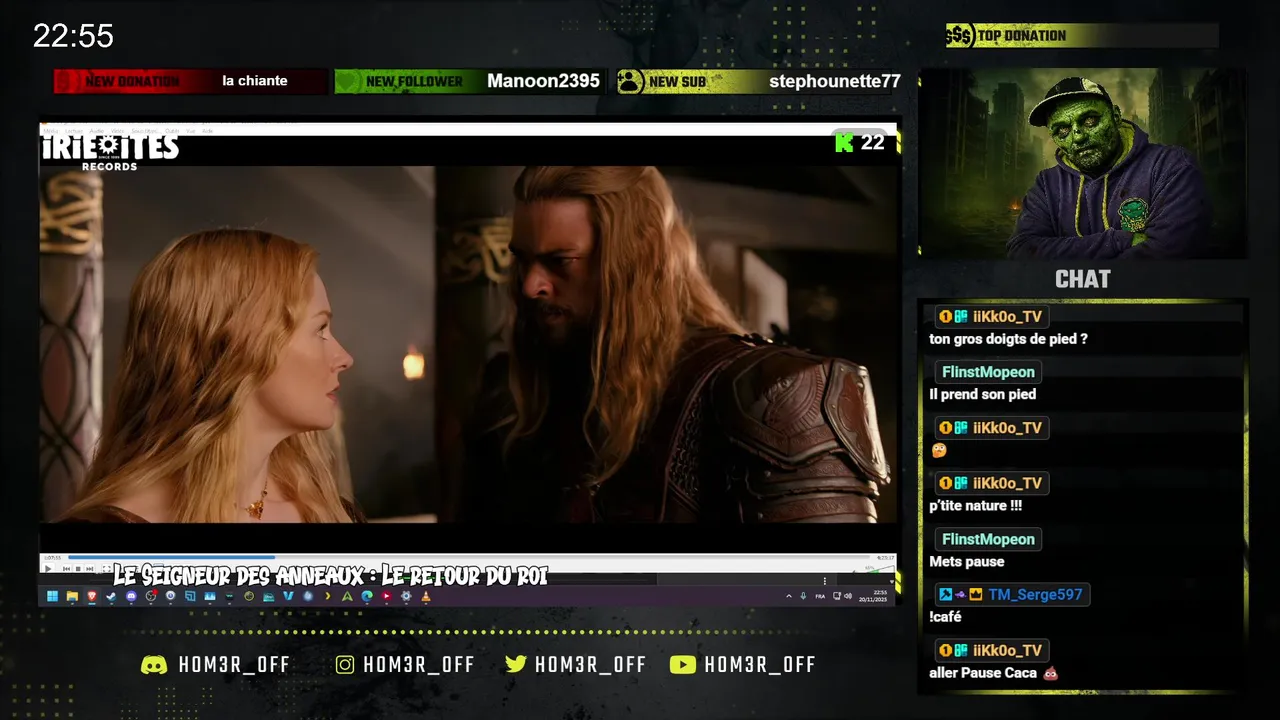
Task: Select follower name Manoon2395
Action: 543,81
